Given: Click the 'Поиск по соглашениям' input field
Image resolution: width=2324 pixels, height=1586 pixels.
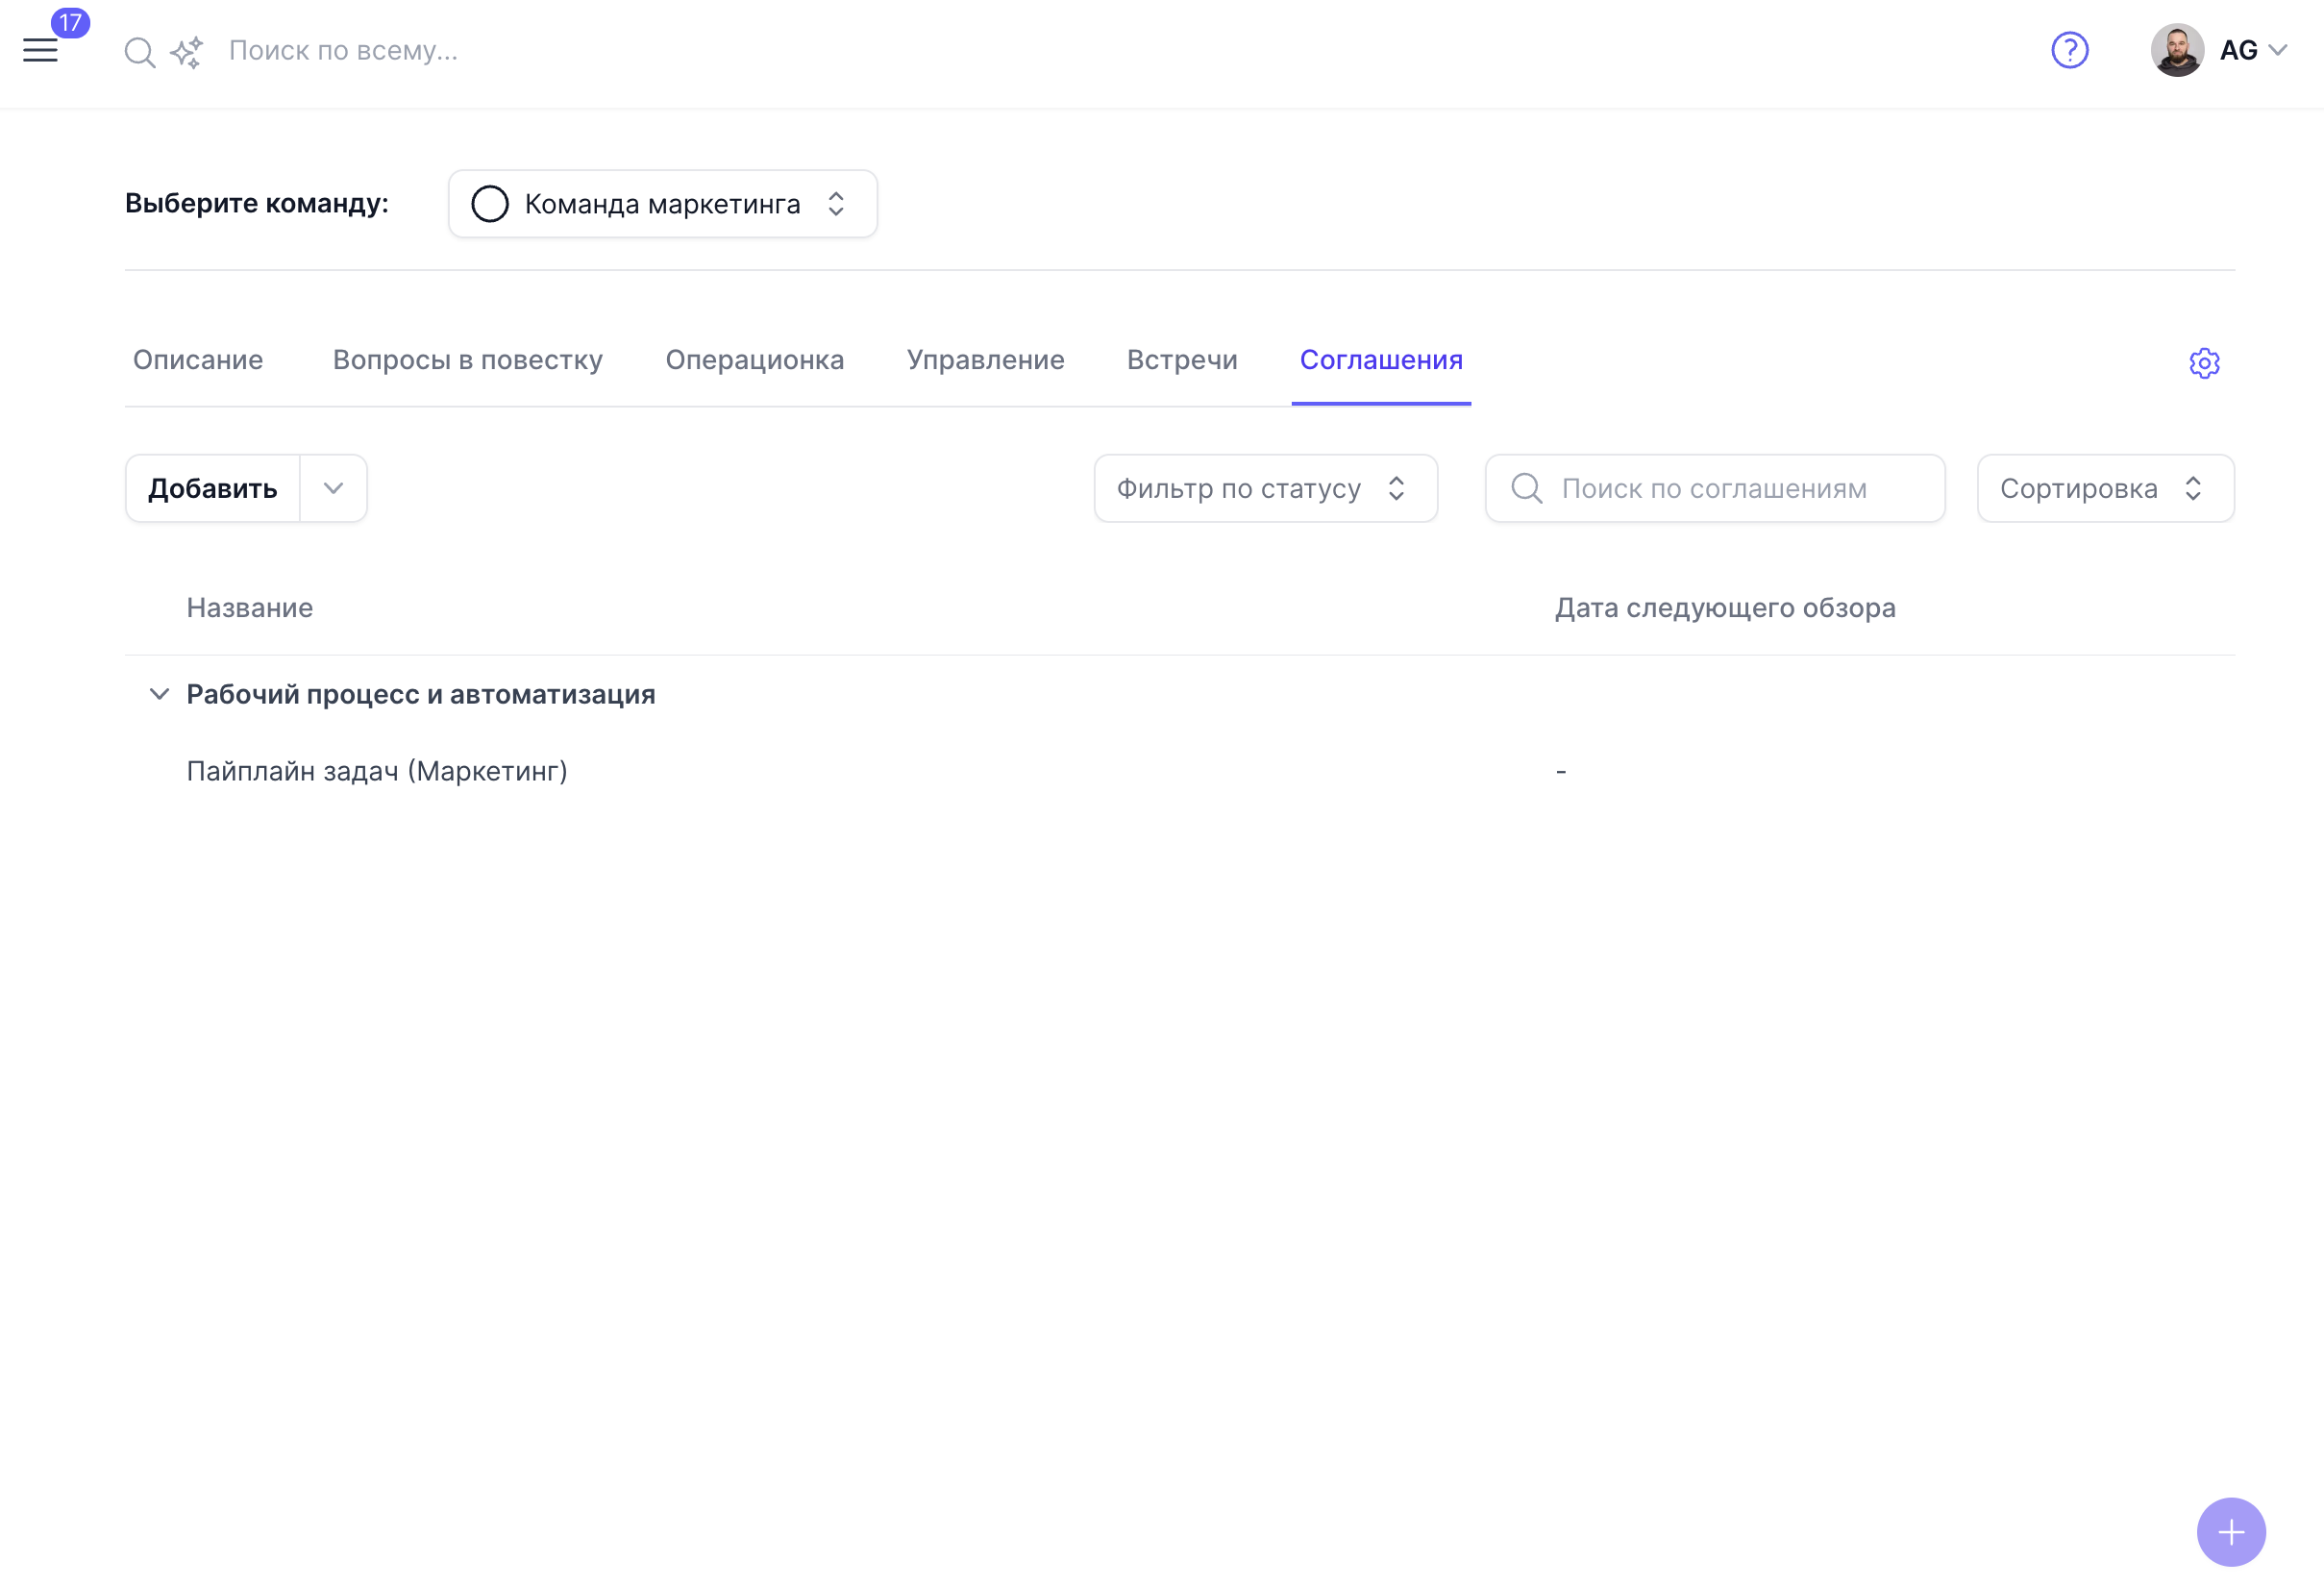Looking at the screenshot, I should click(1716, 488).
